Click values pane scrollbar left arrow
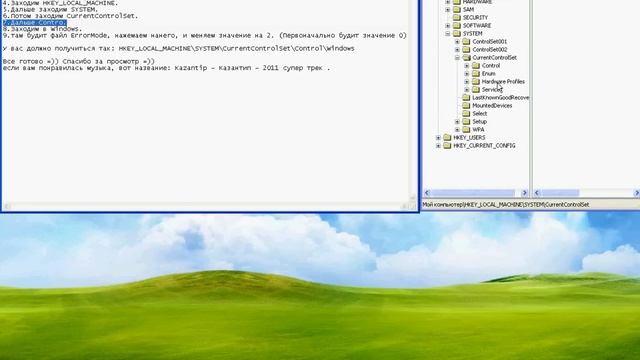This screenshot has width=640, height=360. [537, 193]
